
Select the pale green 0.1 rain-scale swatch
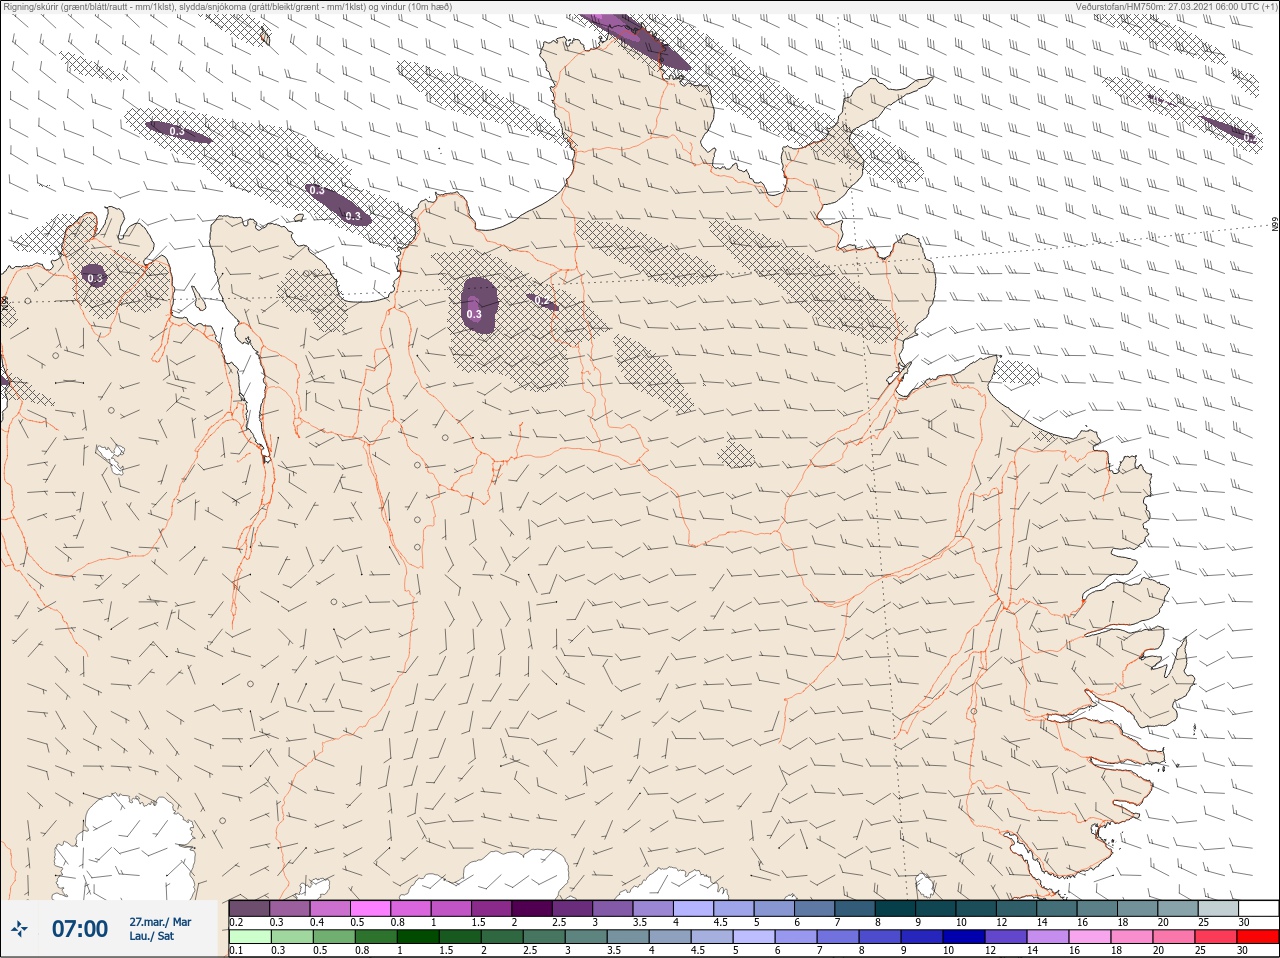pos(249,937)
